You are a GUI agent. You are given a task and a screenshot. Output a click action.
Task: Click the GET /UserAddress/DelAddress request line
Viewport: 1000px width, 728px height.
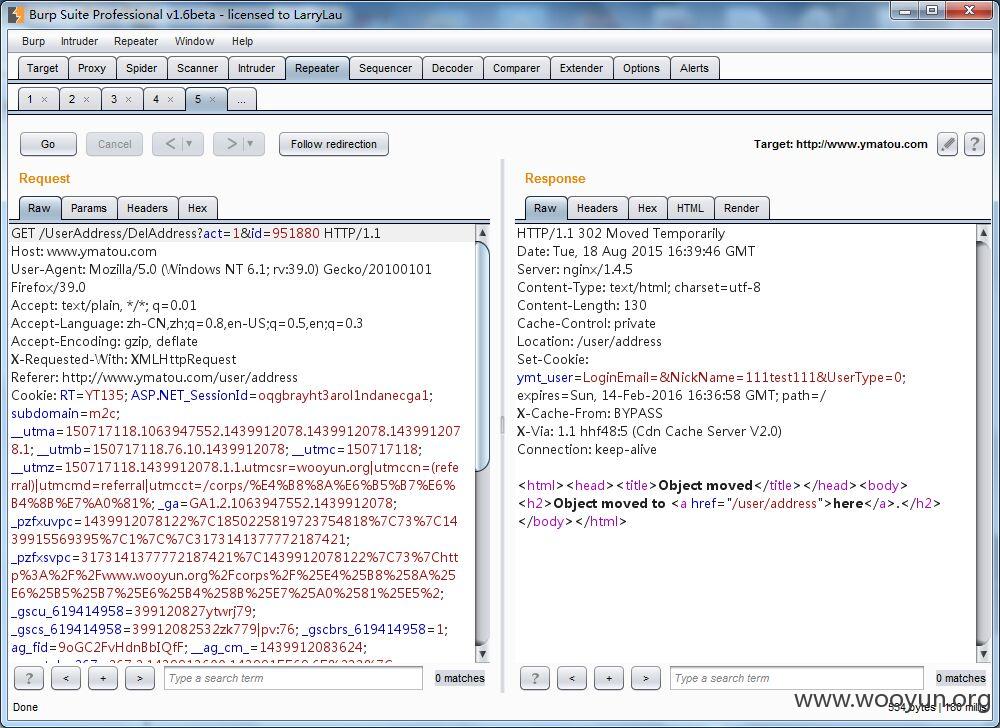point(196,233)
